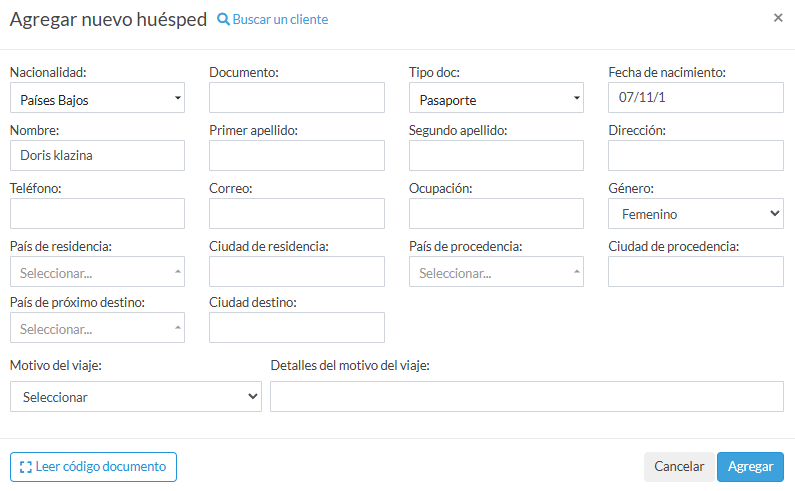
Task: Click the Leer código documento button
Action: tap(93, 467)
